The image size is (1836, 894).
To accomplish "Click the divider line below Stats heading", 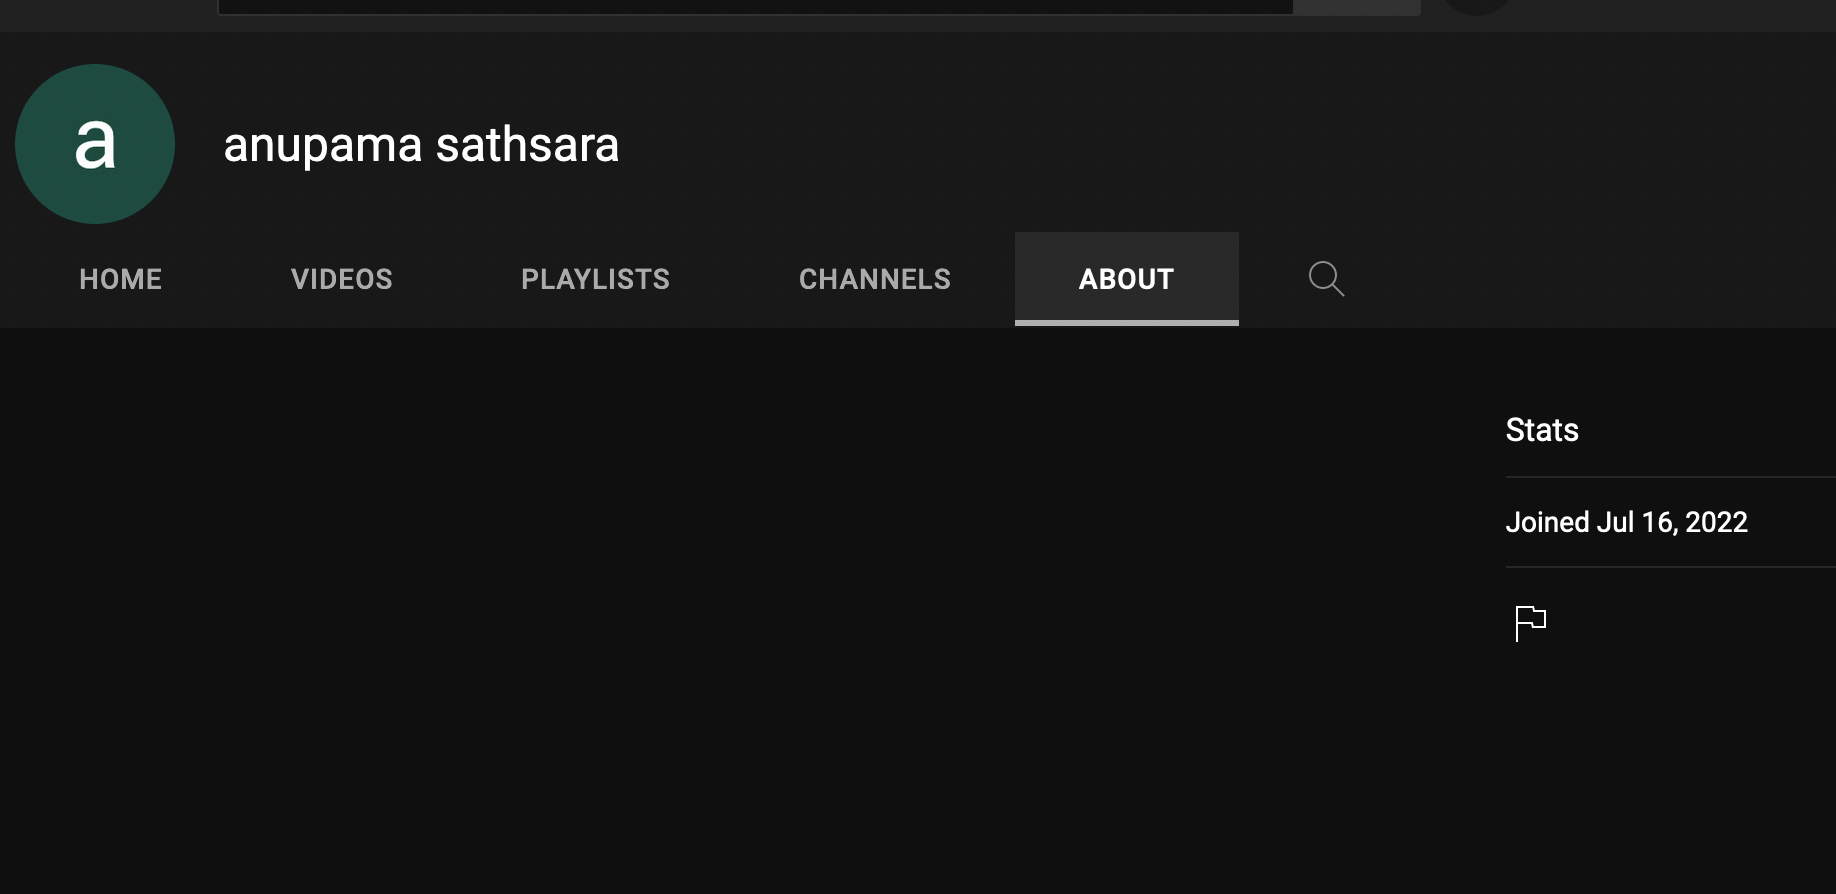I will [x=1670, y=477].
